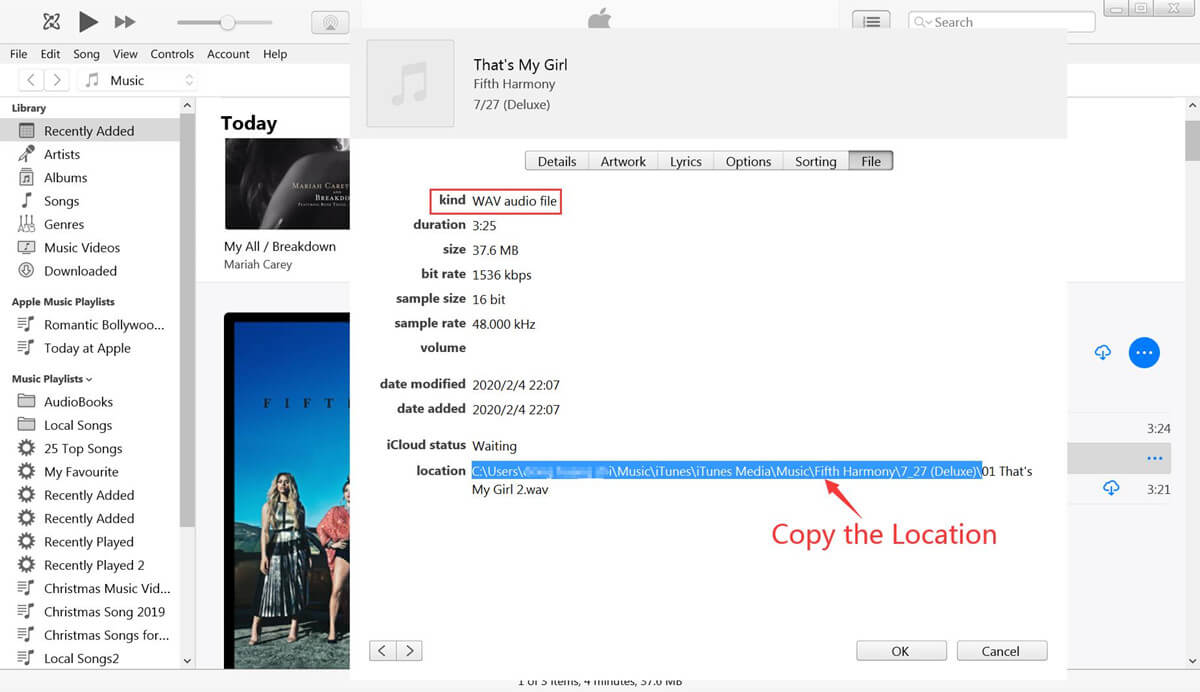The width and height of the screenshot is (1200, 692).
Task: Select Recently Added in Library
Action: pyautogui.click(x=89, y=131)
